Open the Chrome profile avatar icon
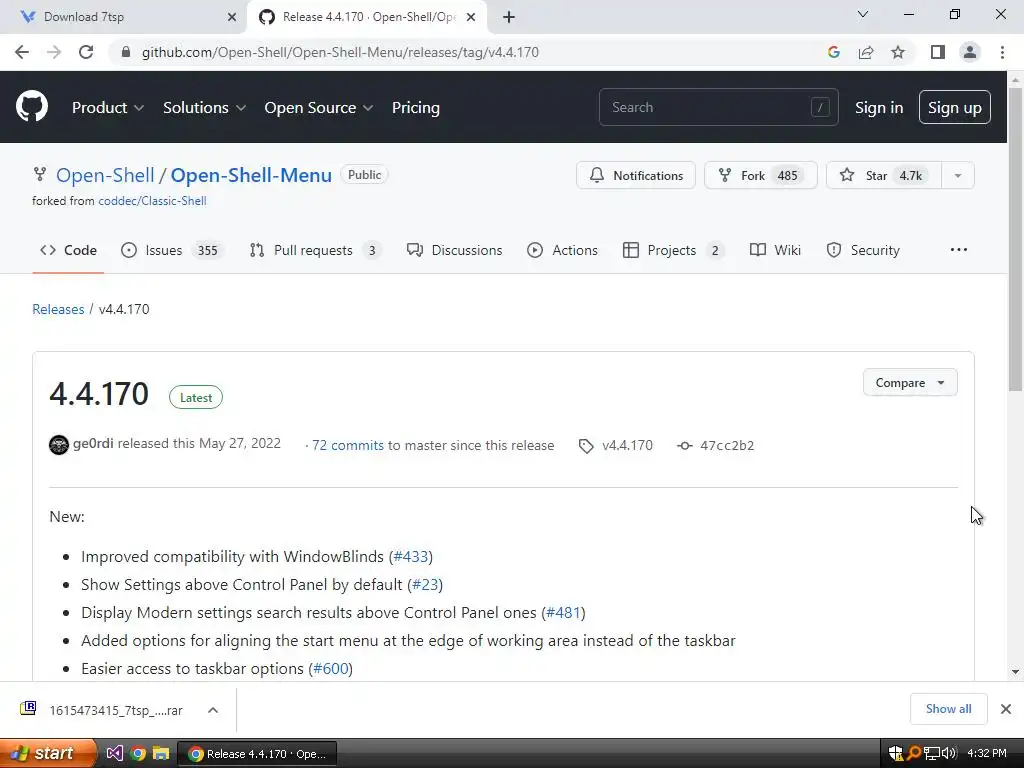The image size is (1024, 768). click(x=970, y=52)
